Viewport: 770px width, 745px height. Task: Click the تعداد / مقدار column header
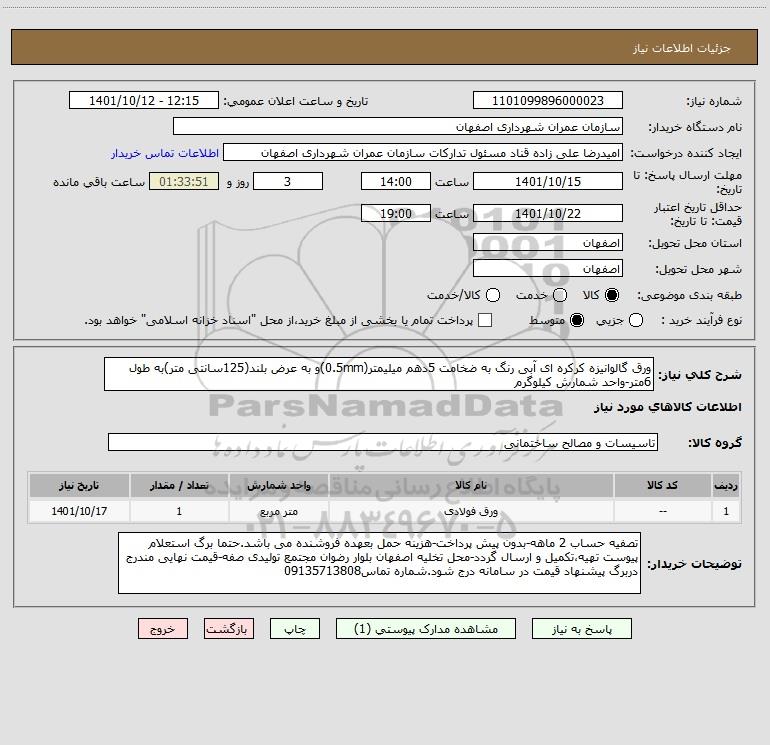coord(179,485)
